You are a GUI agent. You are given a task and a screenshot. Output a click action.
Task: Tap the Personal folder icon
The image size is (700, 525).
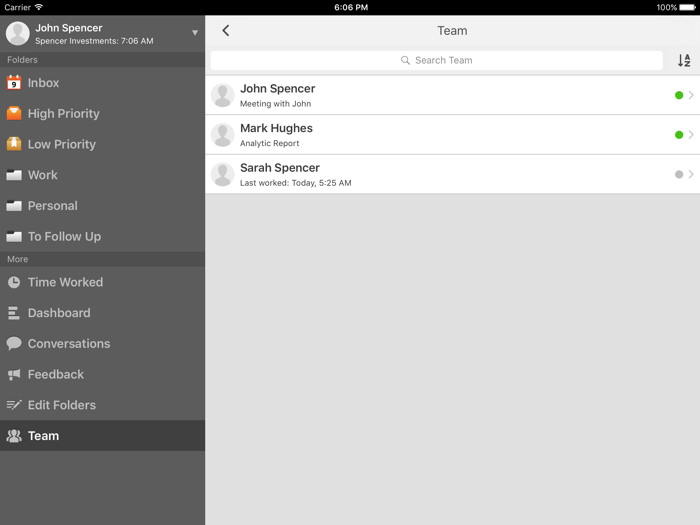pyautogui.click(x=14, y=206)
